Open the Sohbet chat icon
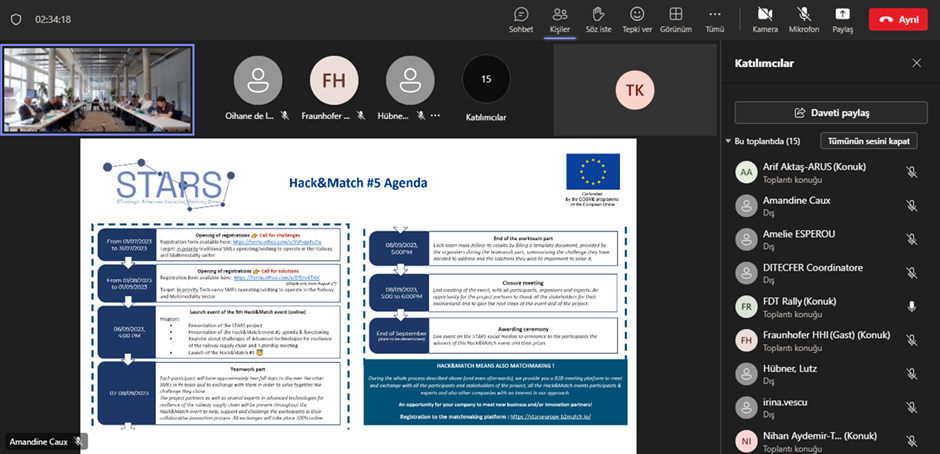This screenshot has height=454, width=940. coord(521,20)
